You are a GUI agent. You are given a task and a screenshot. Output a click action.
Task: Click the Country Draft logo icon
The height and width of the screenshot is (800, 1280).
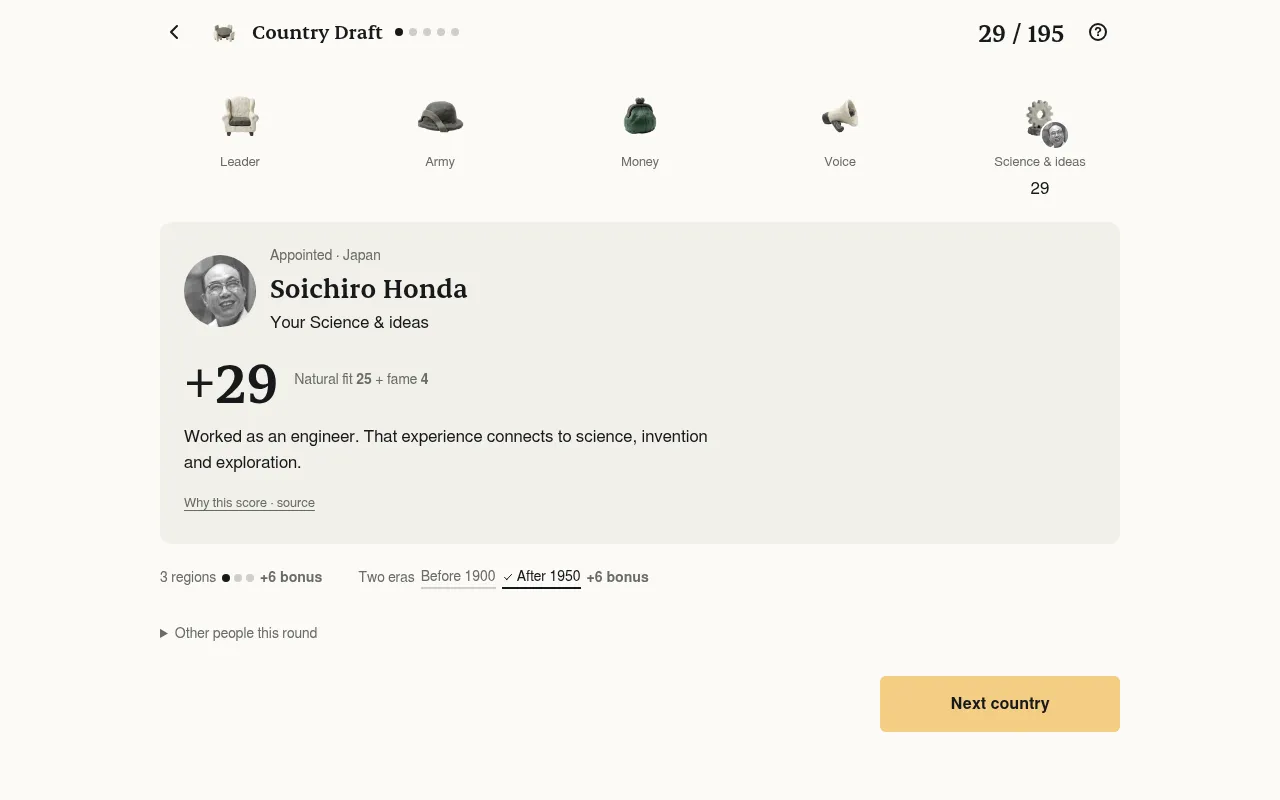(x=225, y=33)
